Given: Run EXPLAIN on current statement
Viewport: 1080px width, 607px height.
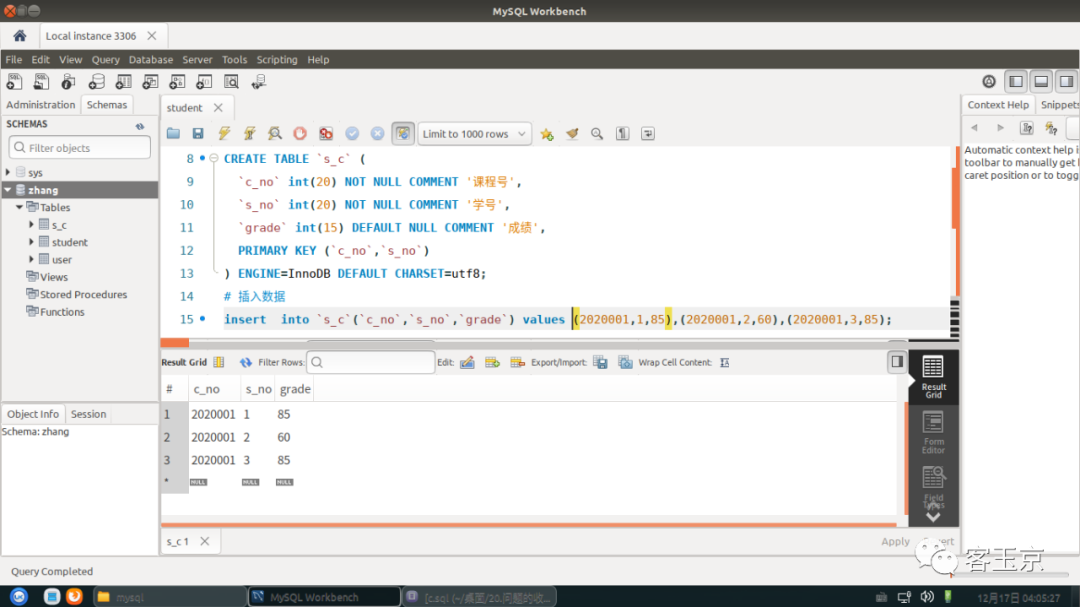Looking at the screenshot, I should (275, 134).
